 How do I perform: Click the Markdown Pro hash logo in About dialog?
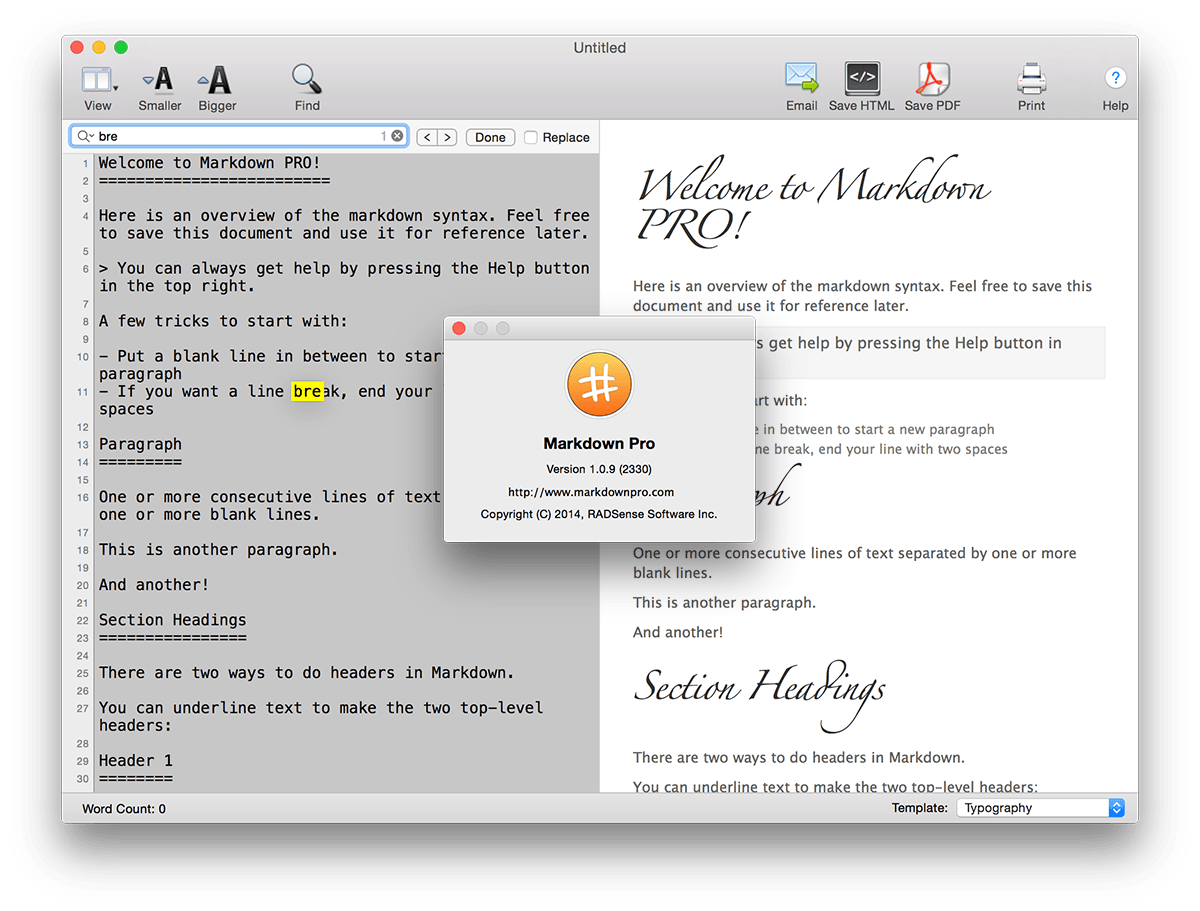tap(598, 386)
